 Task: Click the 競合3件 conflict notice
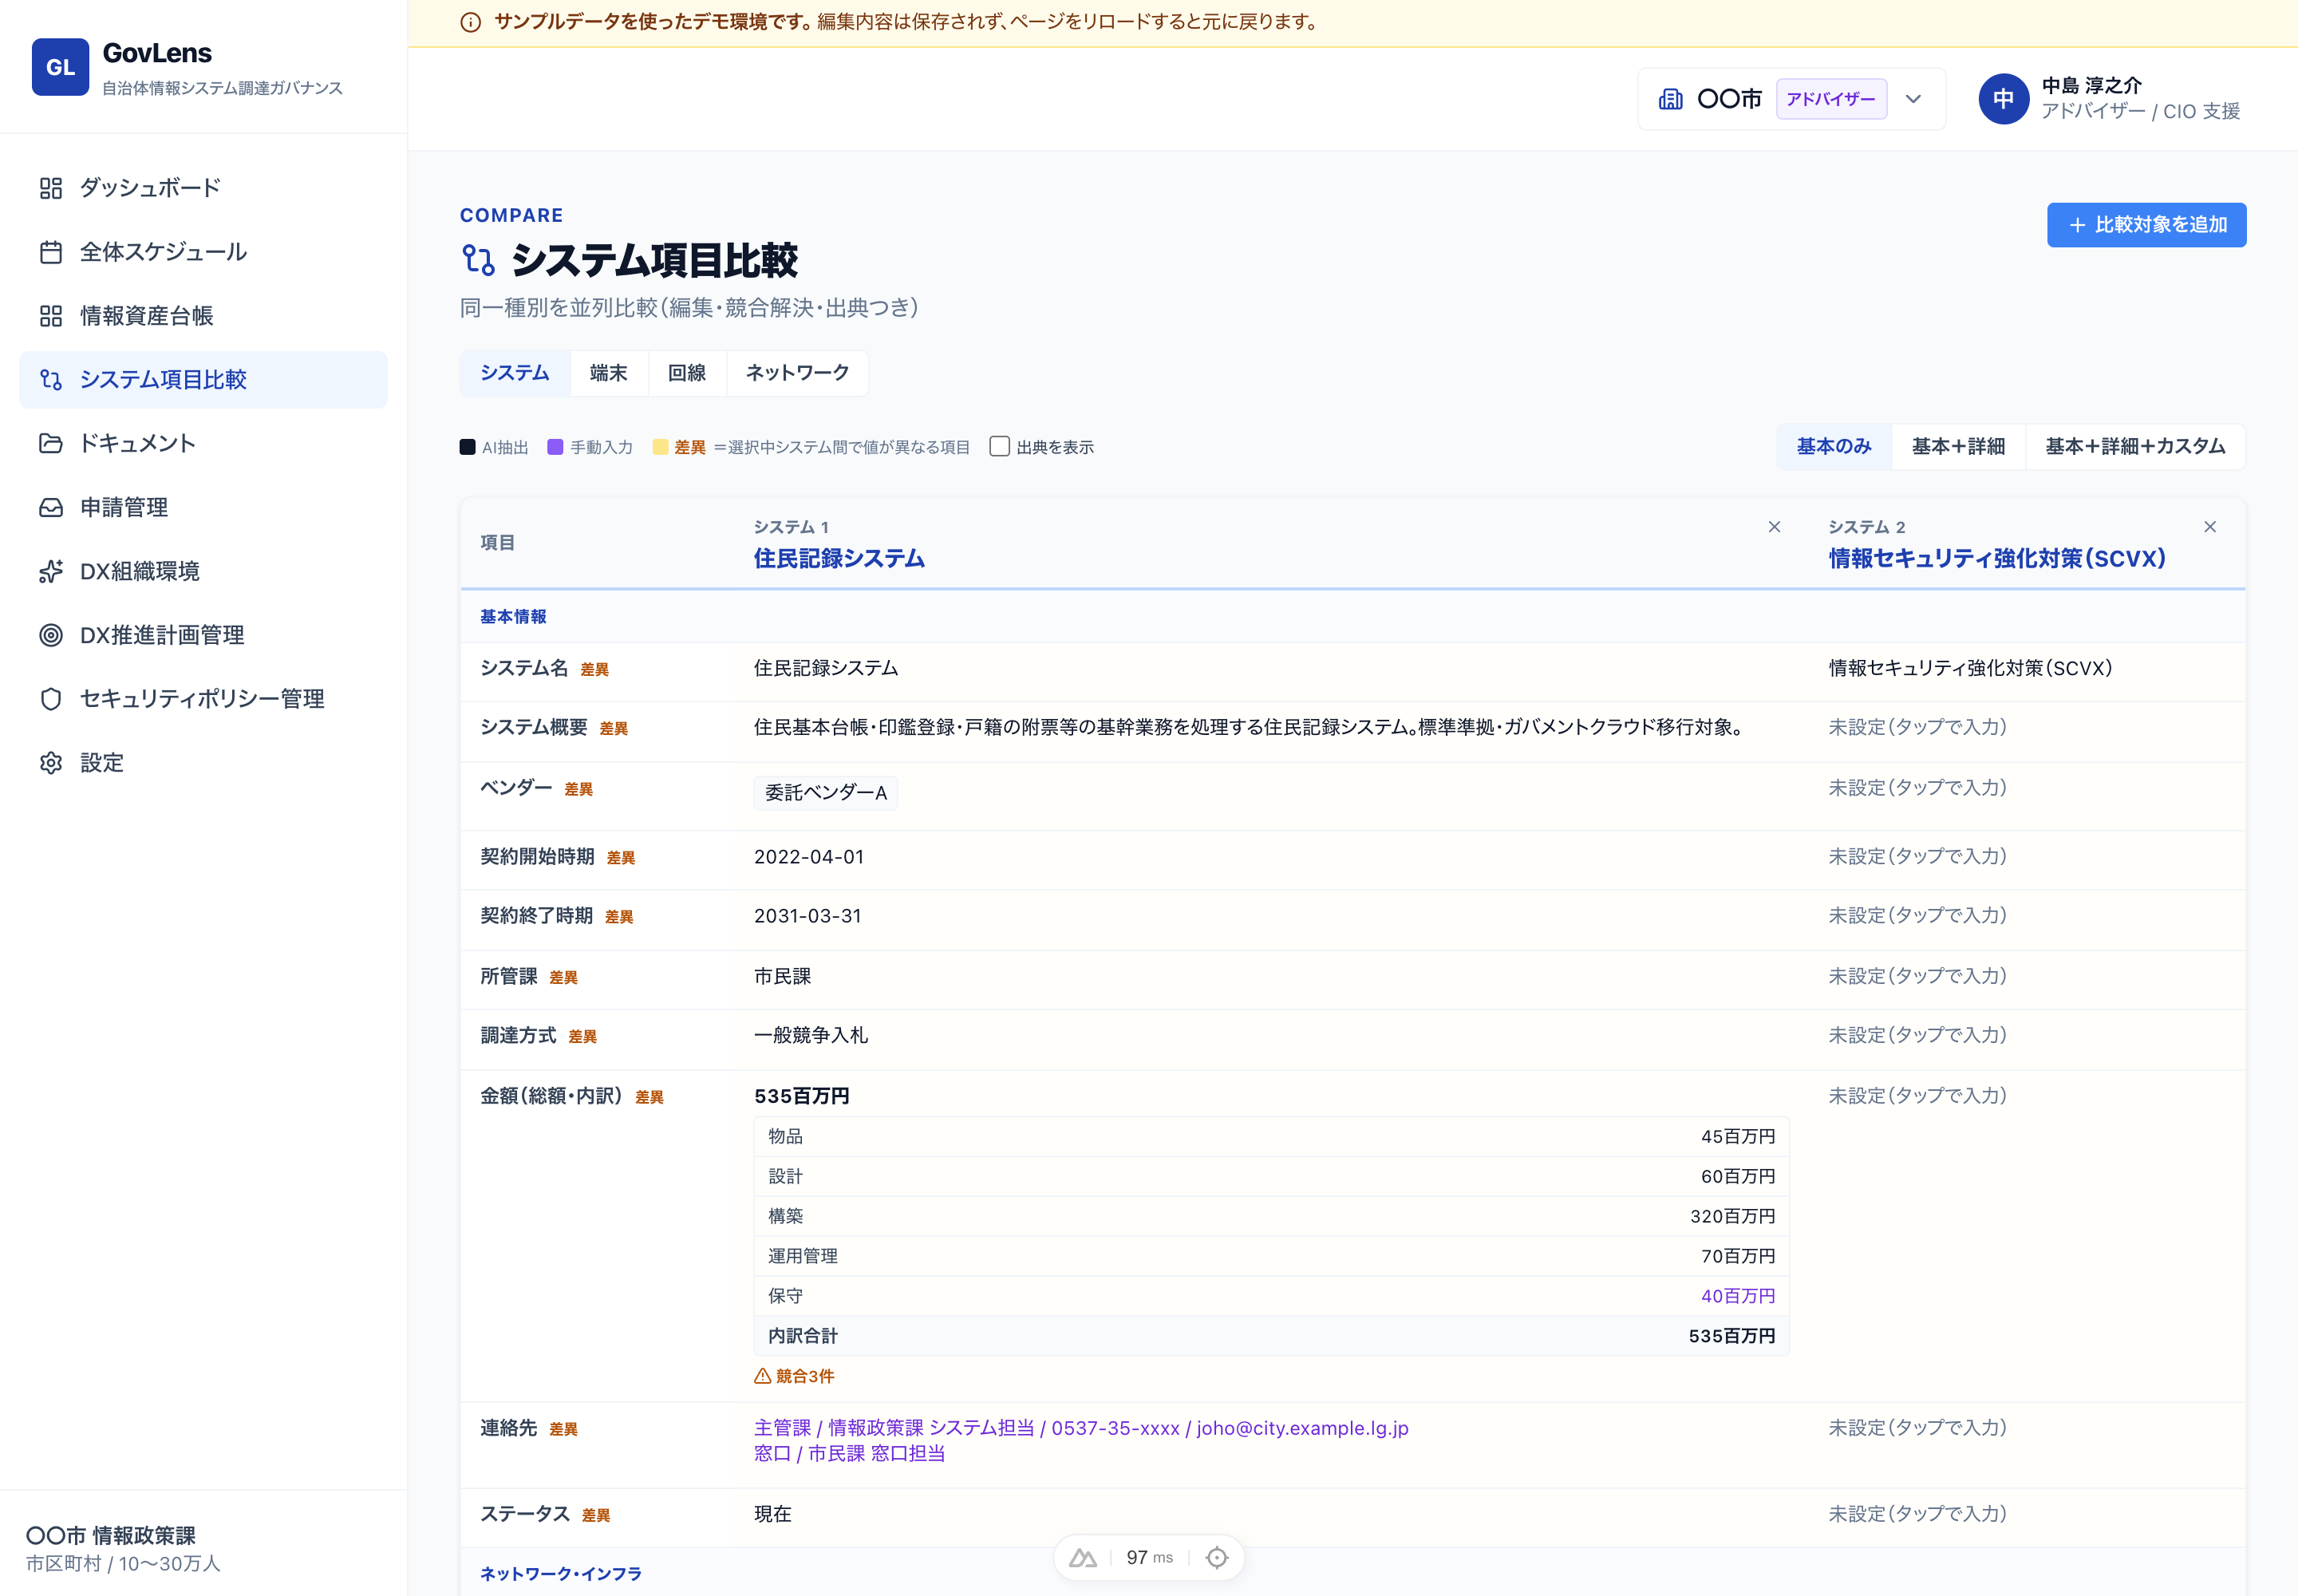(794, 1376)
